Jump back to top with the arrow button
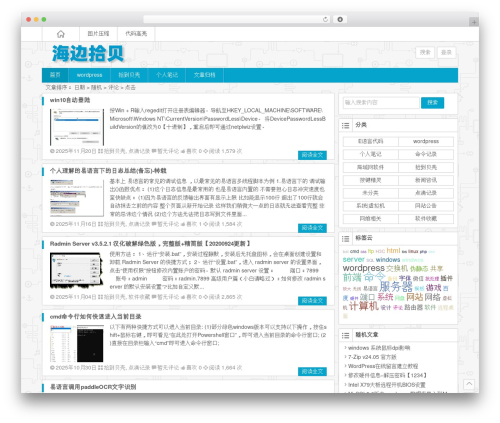The image size is (500, 423). 469,384
